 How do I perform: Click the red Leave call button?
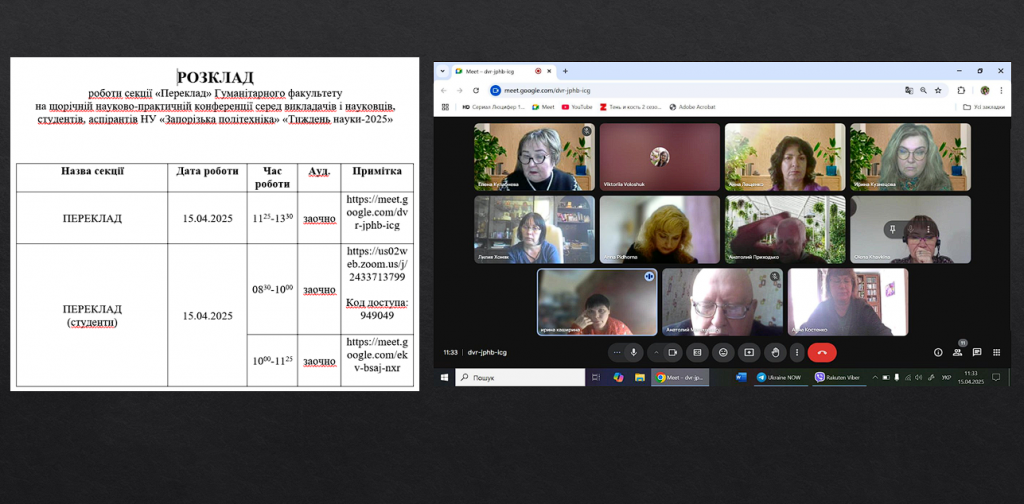coord(822,352)
